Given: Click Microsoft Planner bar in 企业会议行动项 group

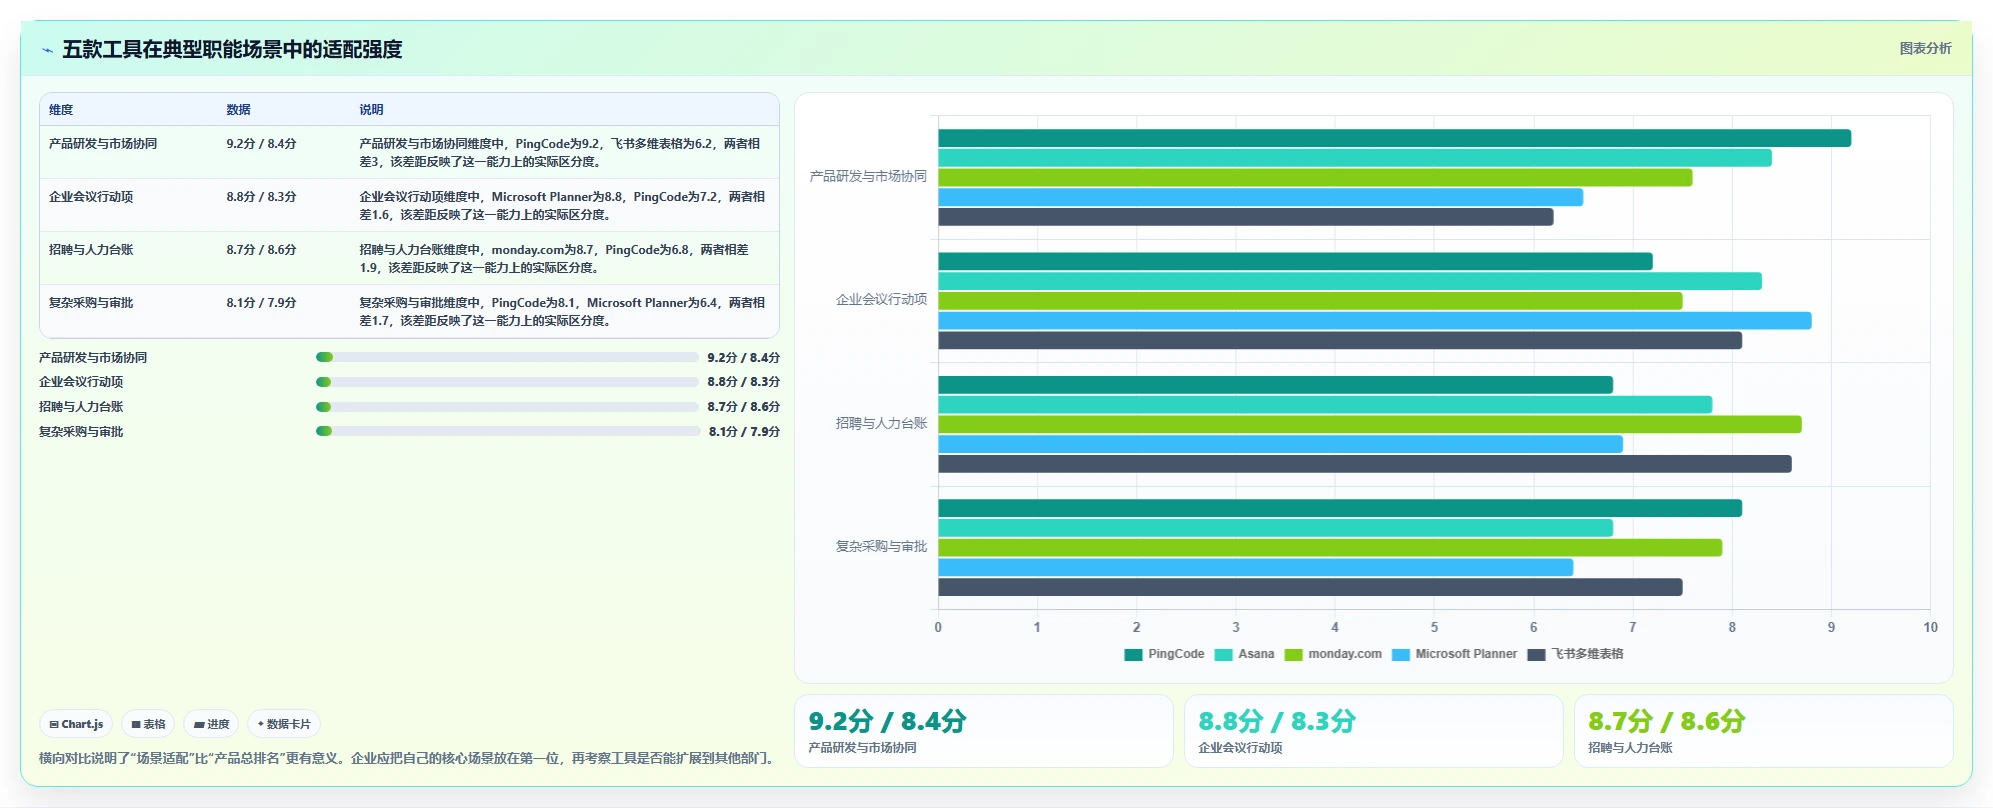Looking at the screenshot, I should tap(1374, 321).
